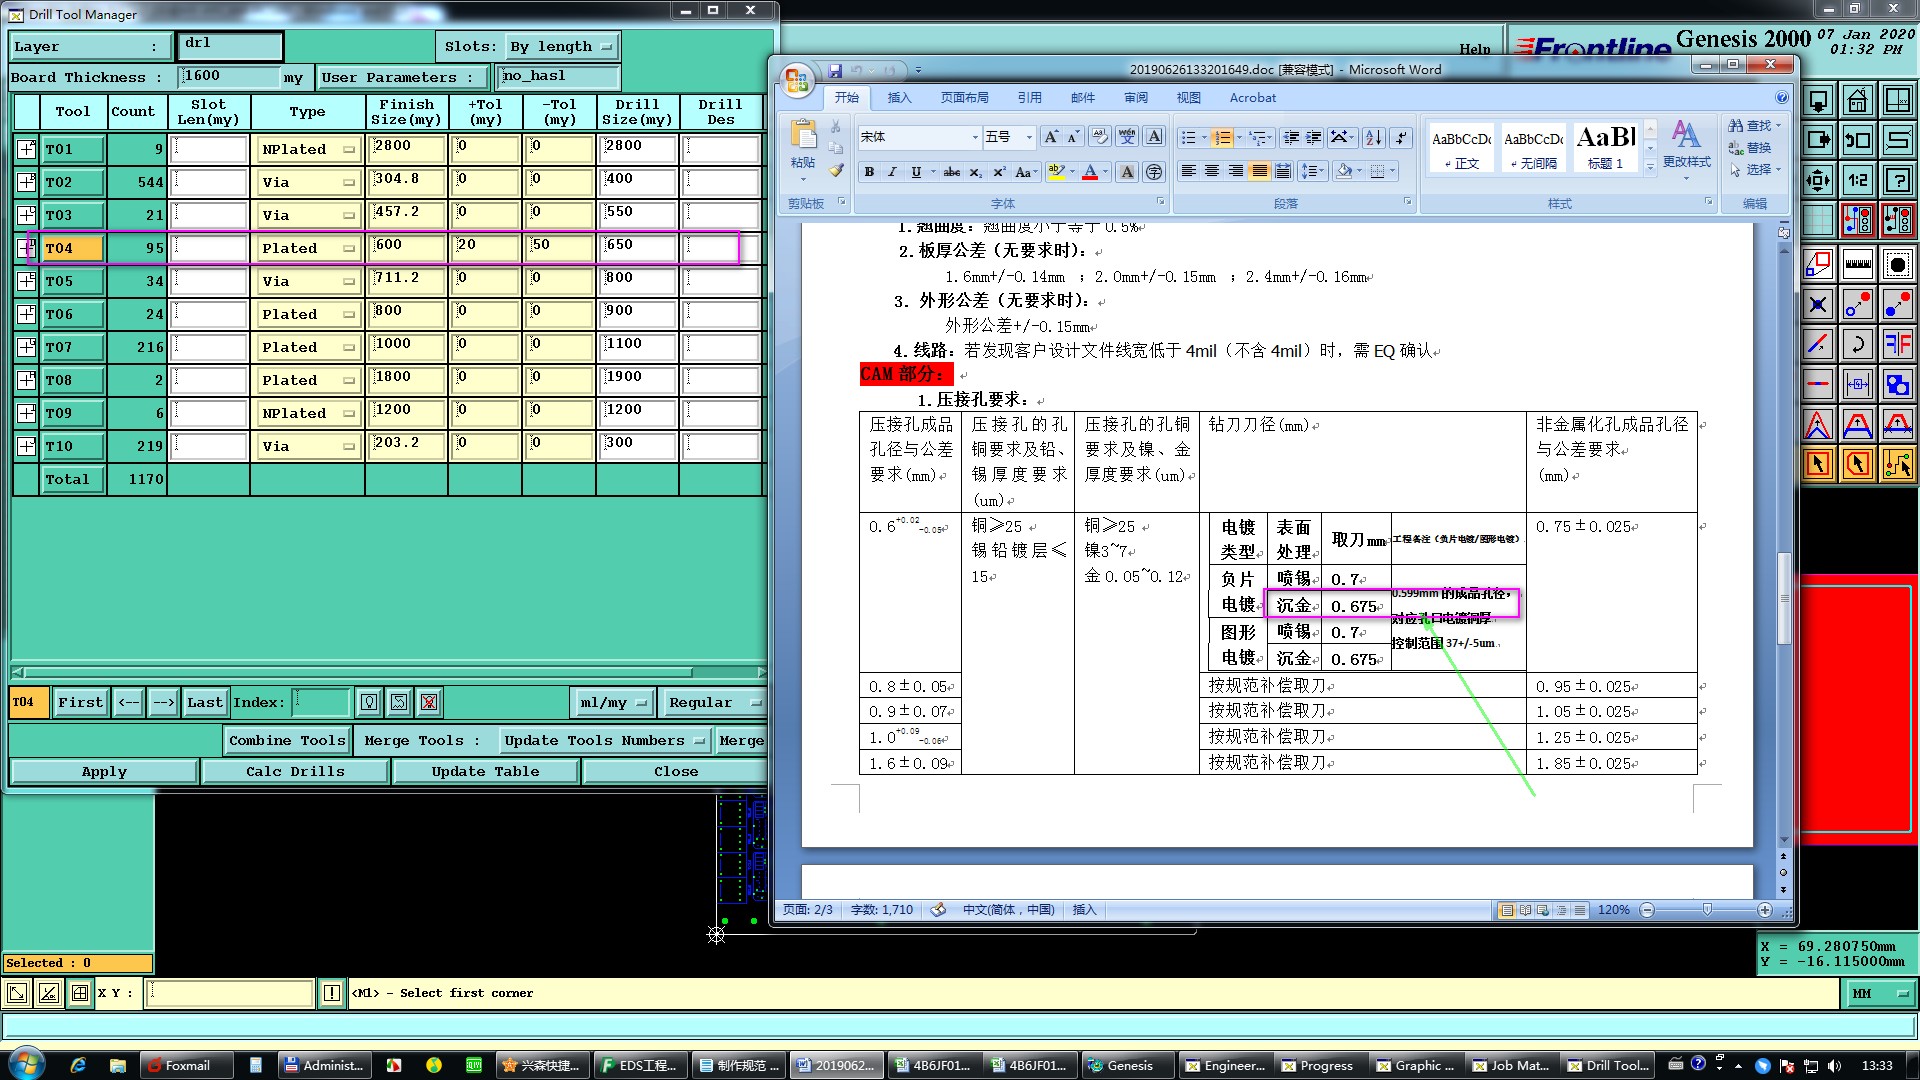Click the Word zoom slider handle
Viewport: 1920px width, 1080px height.
1706,909
